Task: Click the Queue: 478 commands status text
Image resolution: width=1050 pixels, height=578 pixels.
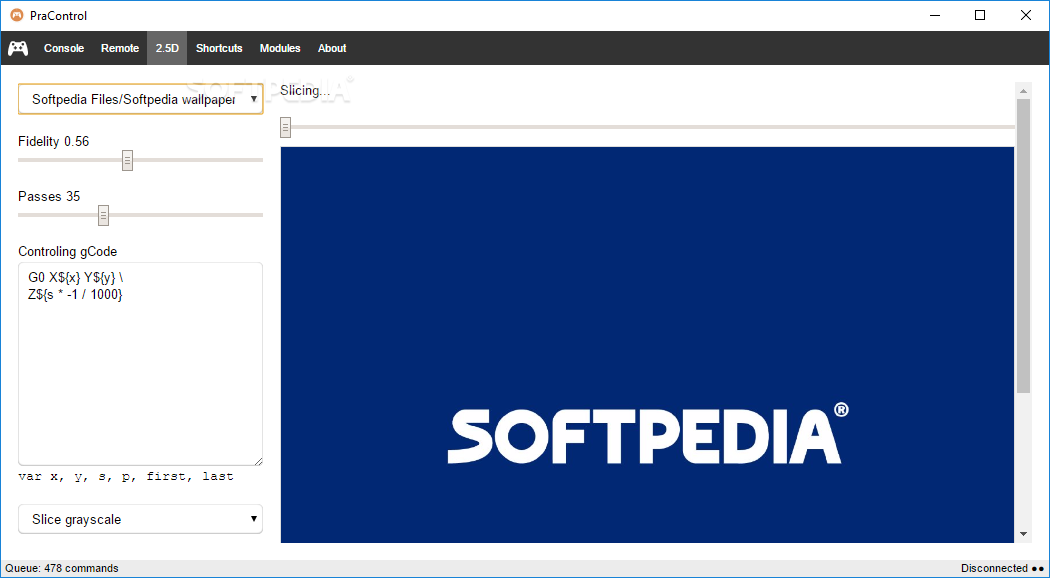Action: click(x=62, y=568)
